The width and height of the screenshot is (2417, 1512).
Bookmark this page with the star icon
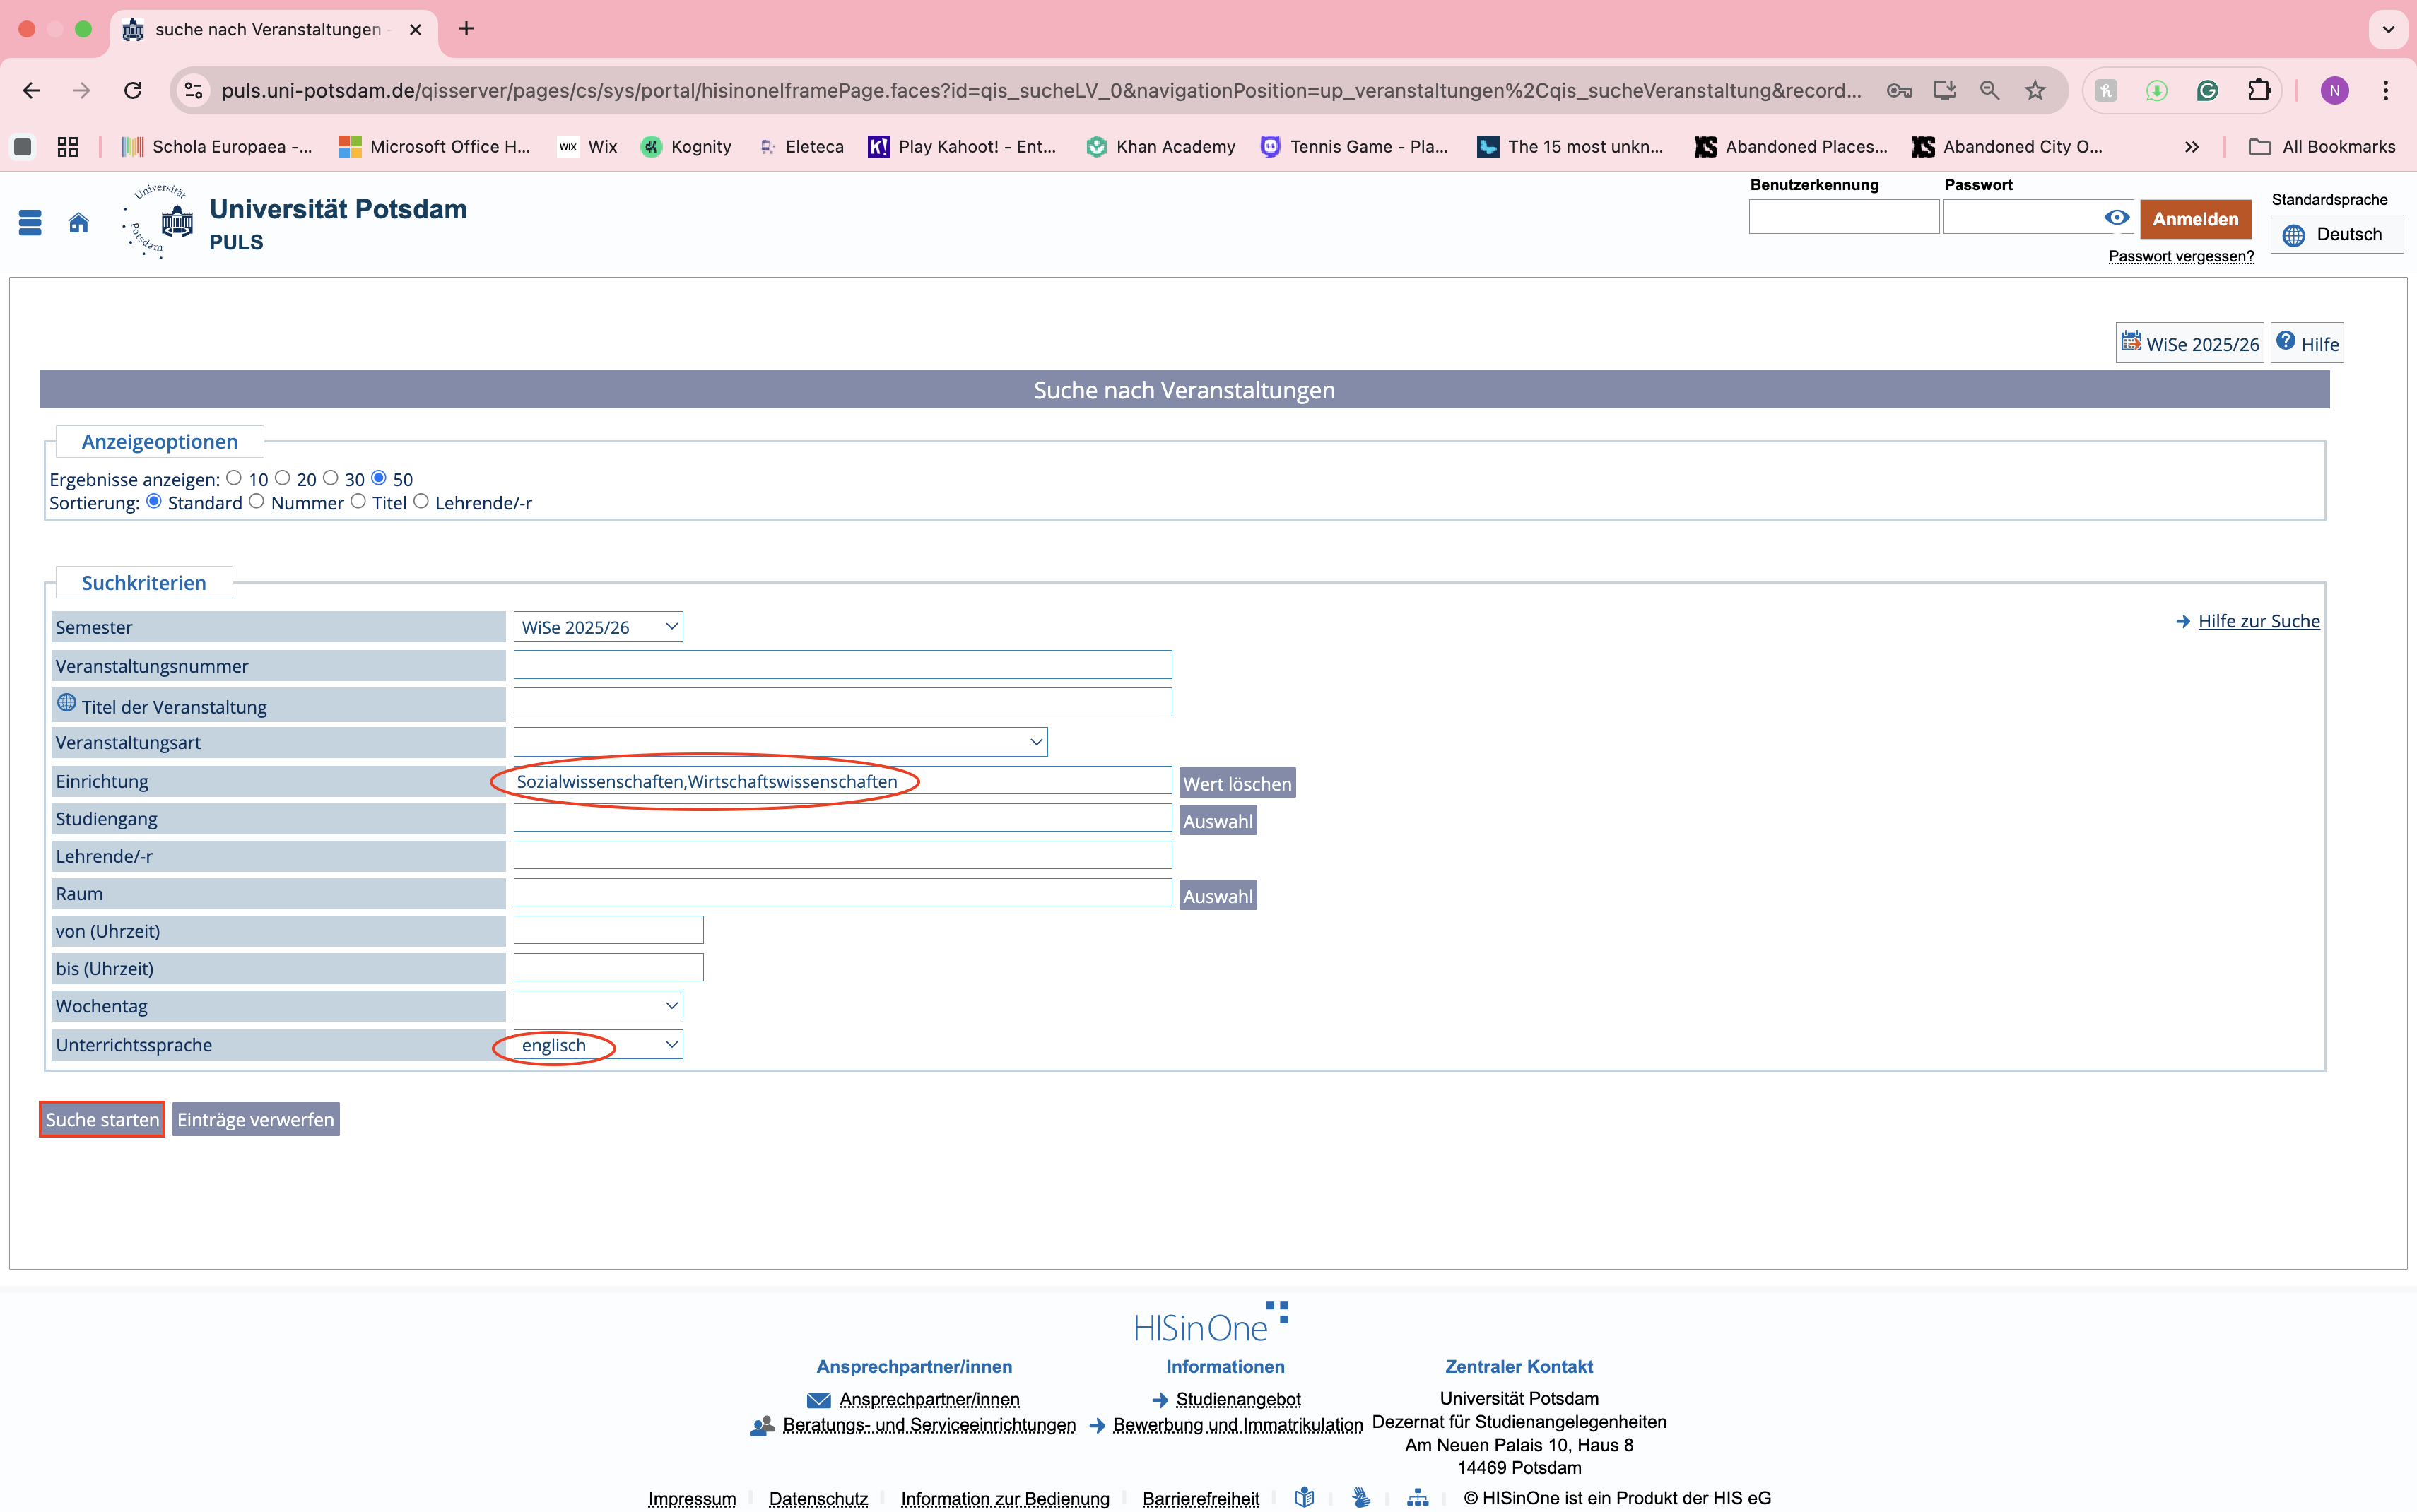point(2035,90)
